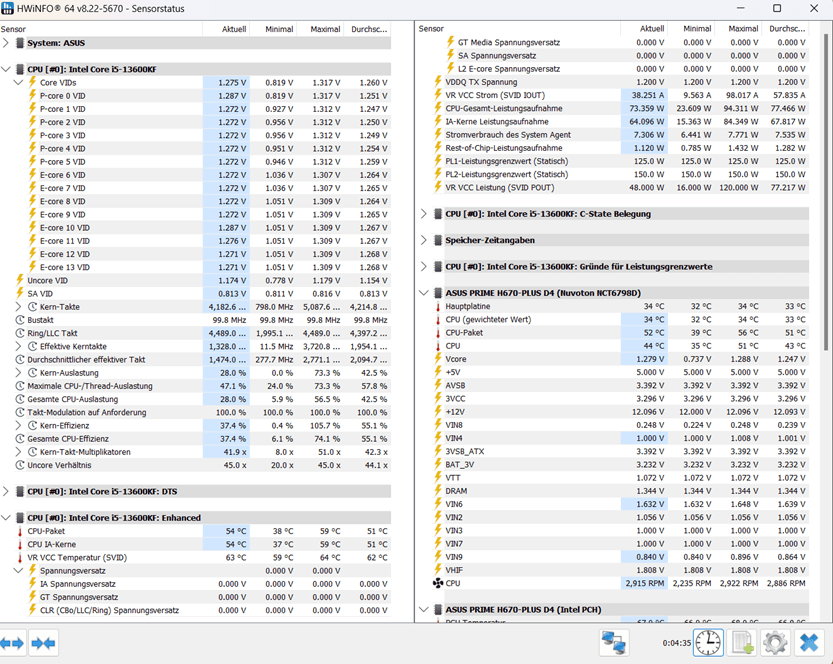Expand the Kern-Effizienz entry

tap(18, 425)
